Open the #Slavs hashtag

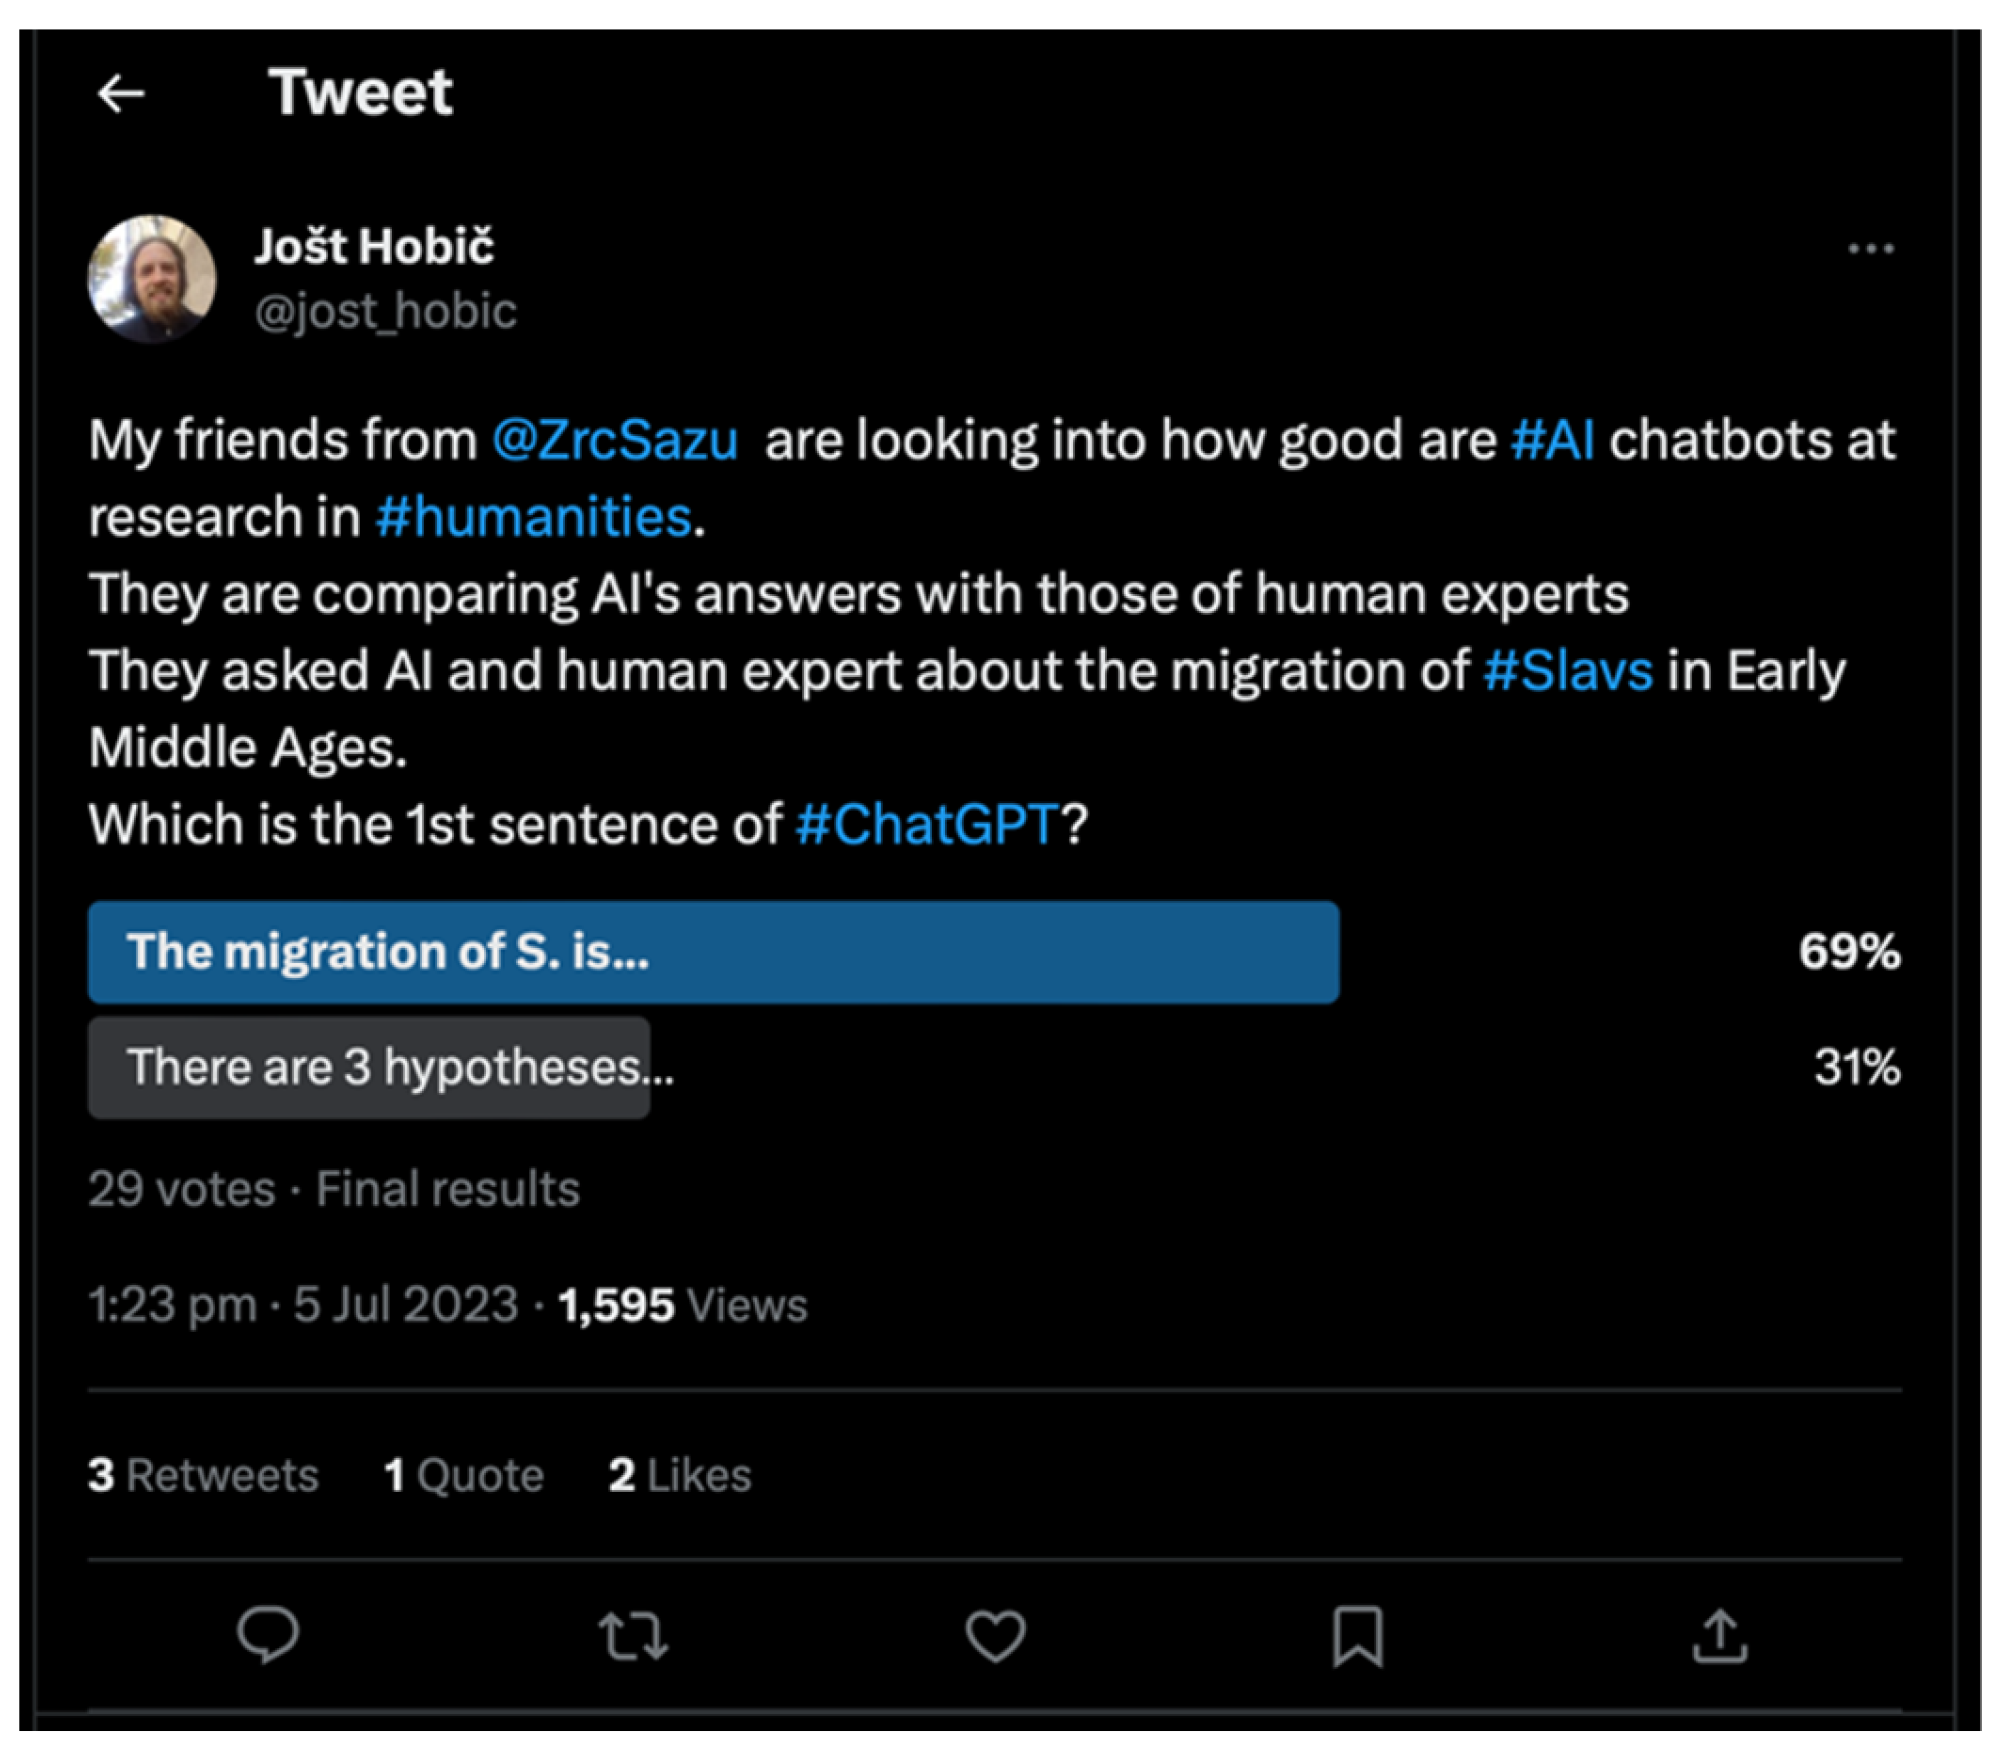point(1567,670)
